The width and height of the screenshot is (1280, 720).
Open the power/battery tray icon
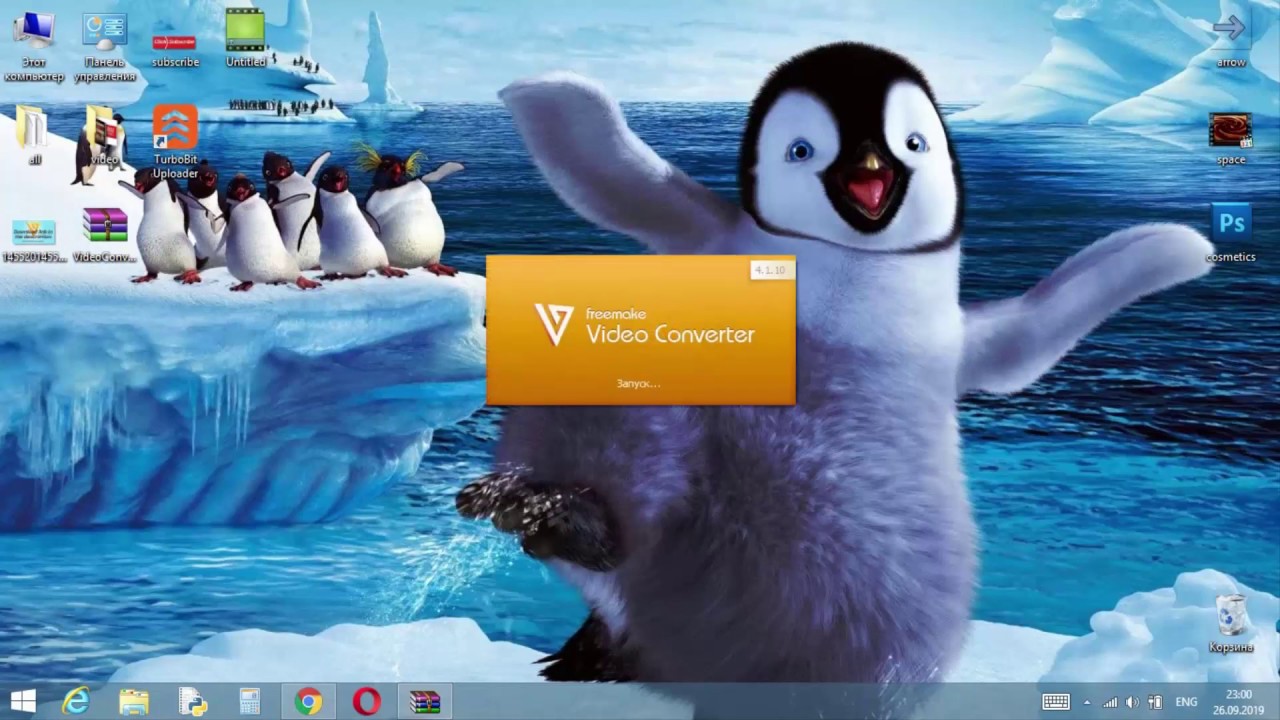(x=1155, y=702)
